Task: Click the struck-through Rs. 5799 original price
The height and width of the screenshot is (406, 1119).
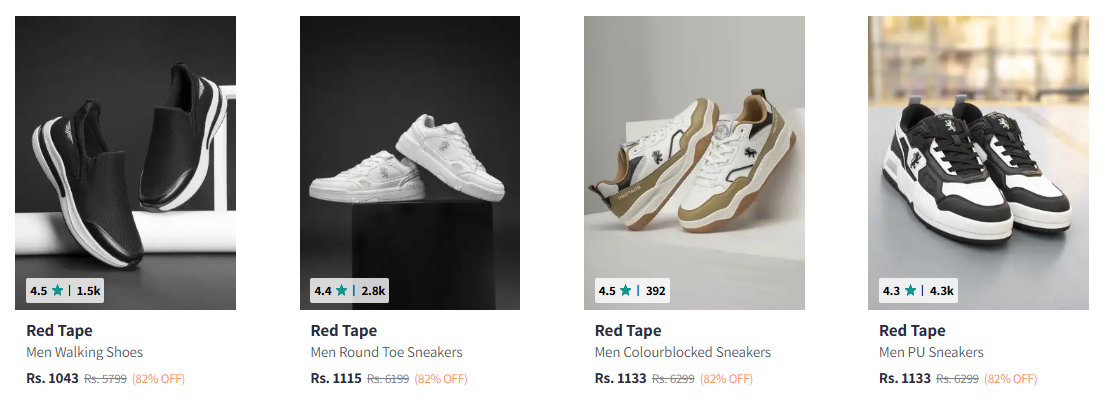Action: tap(105, 379)
